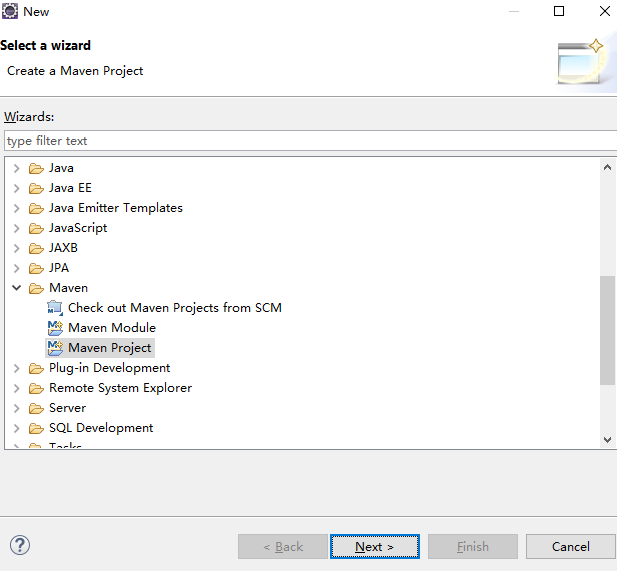Image resolution: width=617 pixels, height=571 pixels.
Task: Expand the Java Emitter Templates category
Action: (x=17, y=208)
